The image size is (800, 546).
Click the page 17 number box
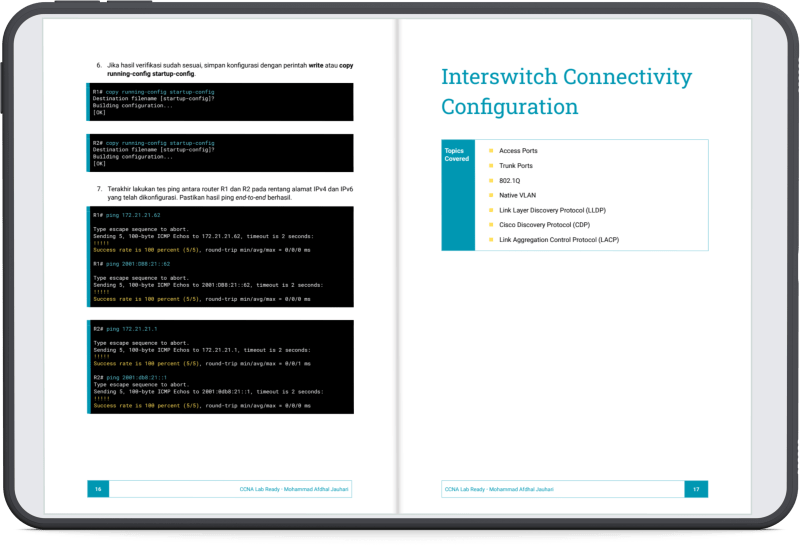click(x=696, y=489)
